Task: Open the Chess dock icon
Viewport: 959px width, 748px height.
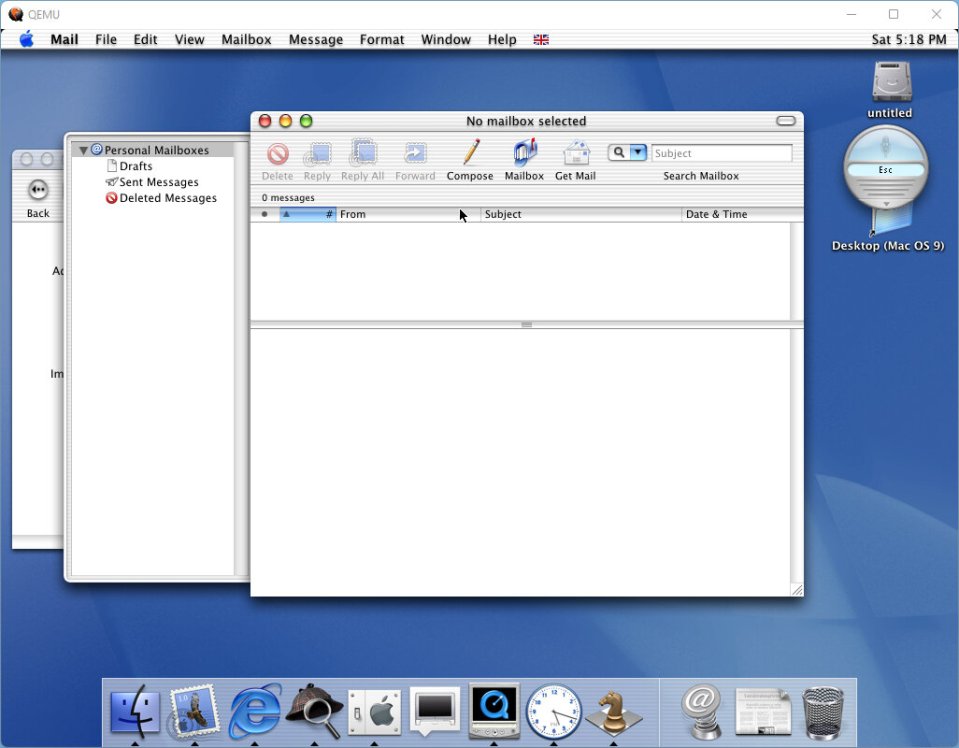Action: point(614,712)
